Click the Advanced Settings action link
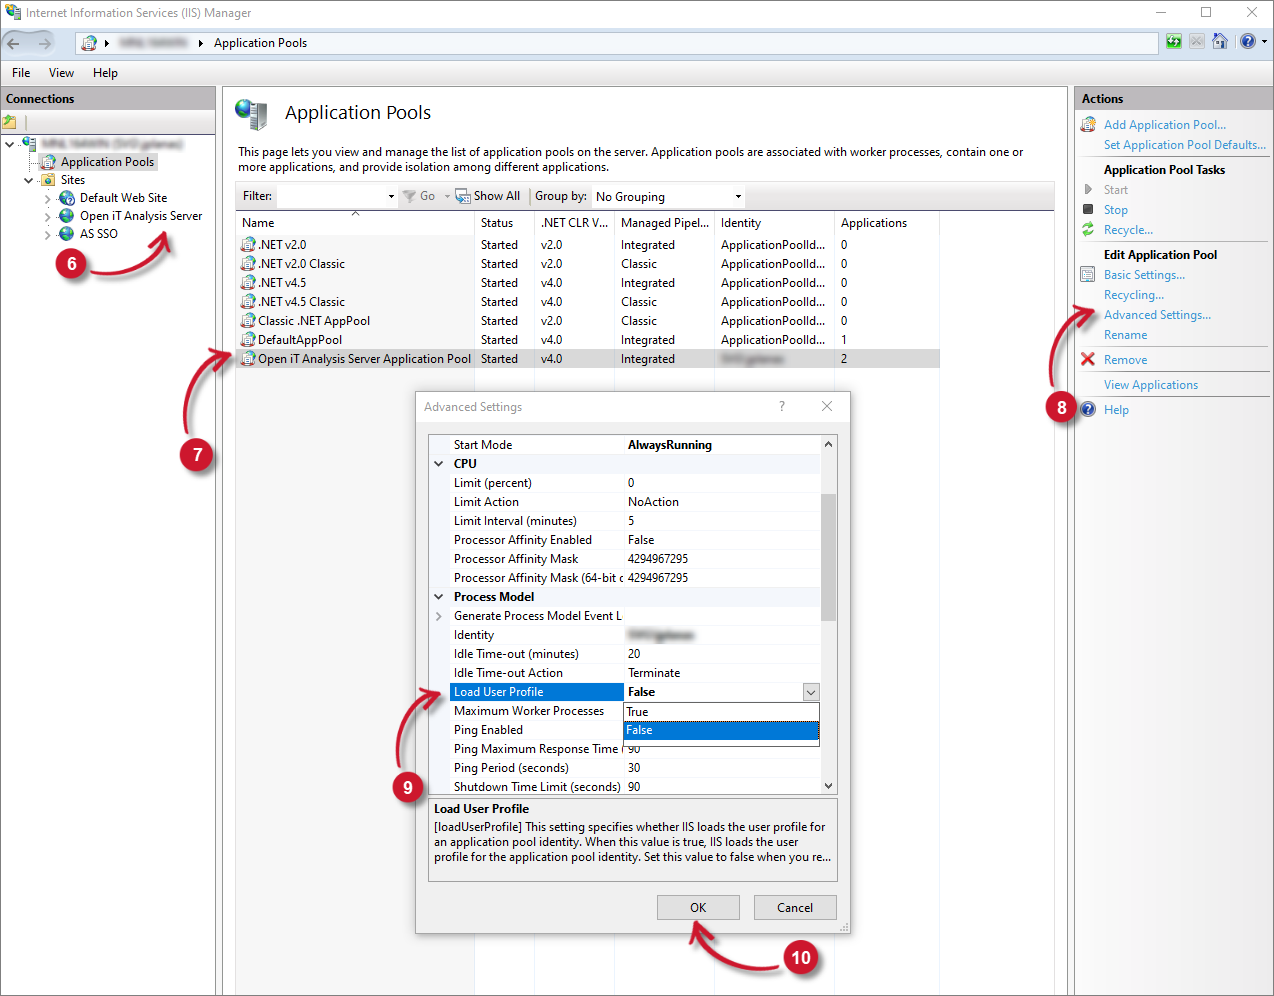This screenshot has height=996, width=1274. [1157, 315]
